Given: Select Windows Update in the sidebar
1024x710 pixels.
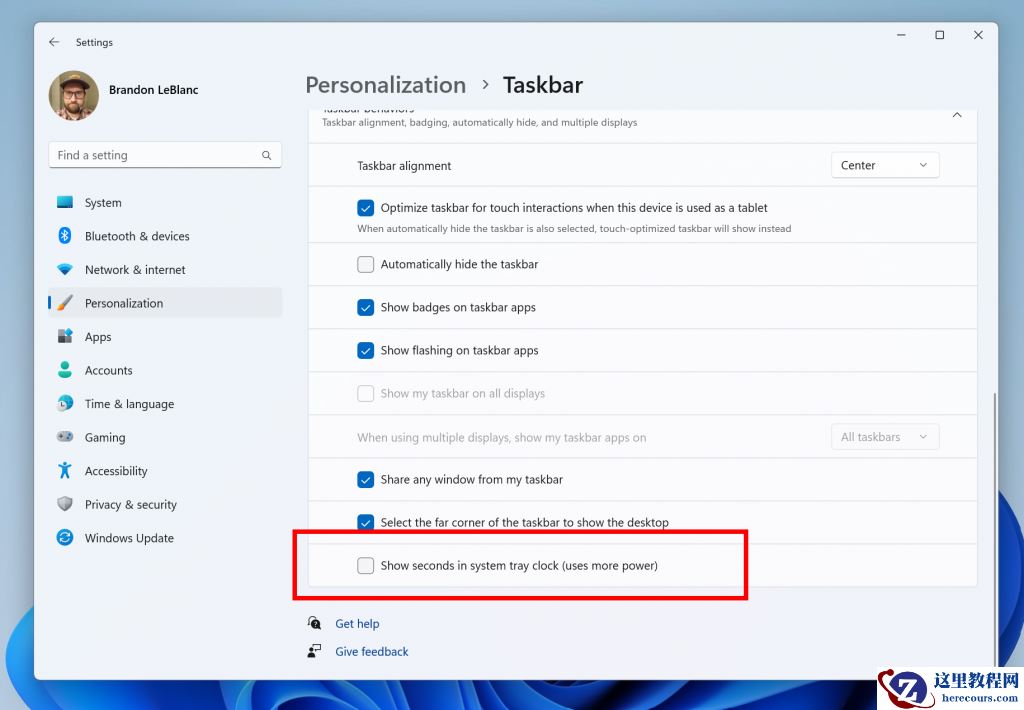Looking at the screenshot, I should [128, 538].
